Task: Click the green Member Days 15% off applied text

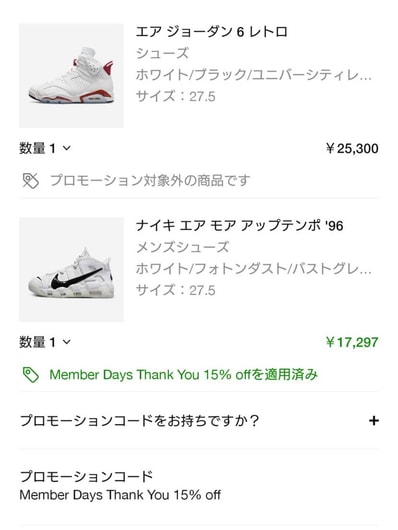Action: pyautogui.click(x=184, y=375)
